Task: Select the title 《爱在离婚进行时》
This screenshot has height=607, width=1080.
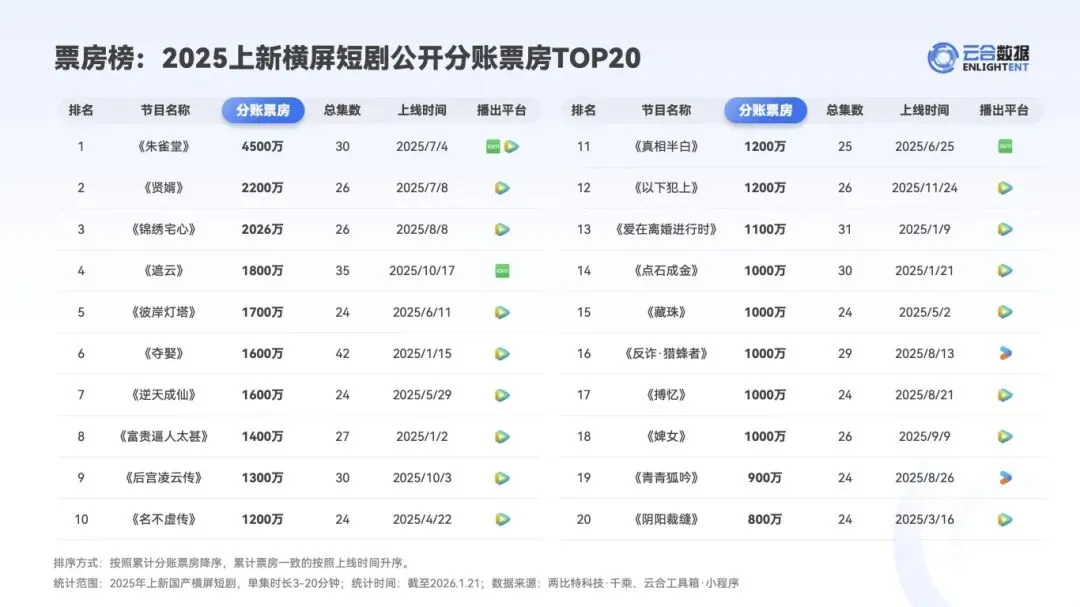Action: tap(666, 229)
